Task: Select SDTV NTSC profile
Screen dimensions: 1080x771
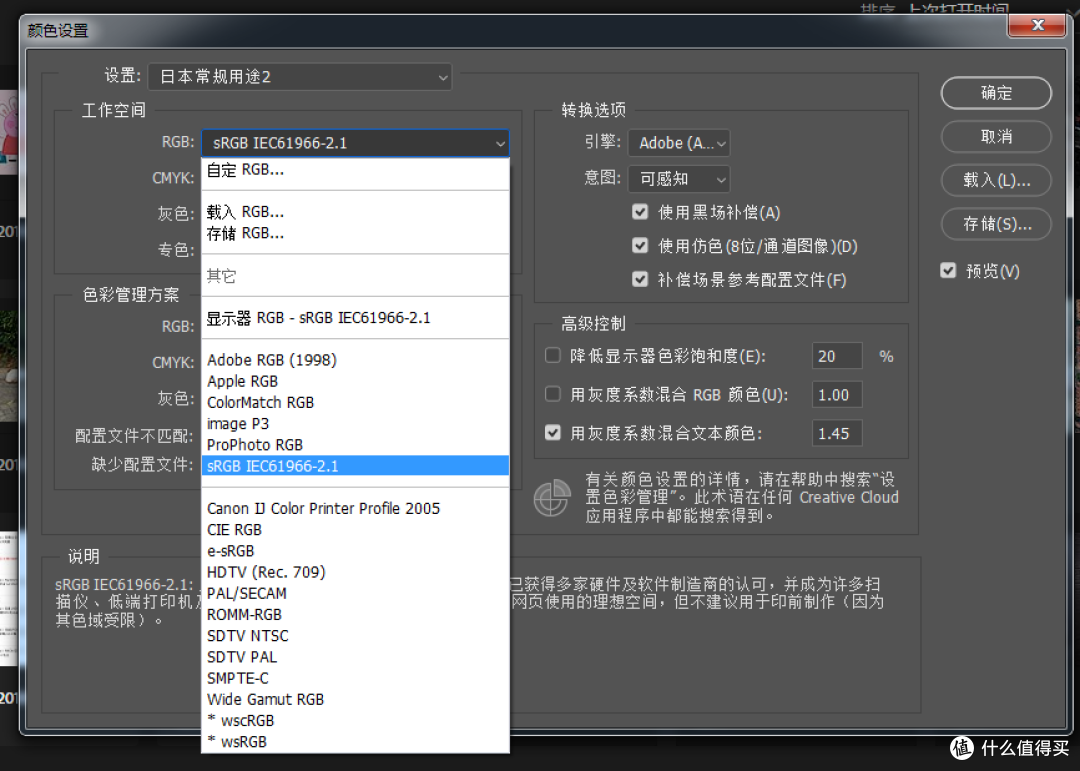Action: pyautogui.click(x=355, y=636)
